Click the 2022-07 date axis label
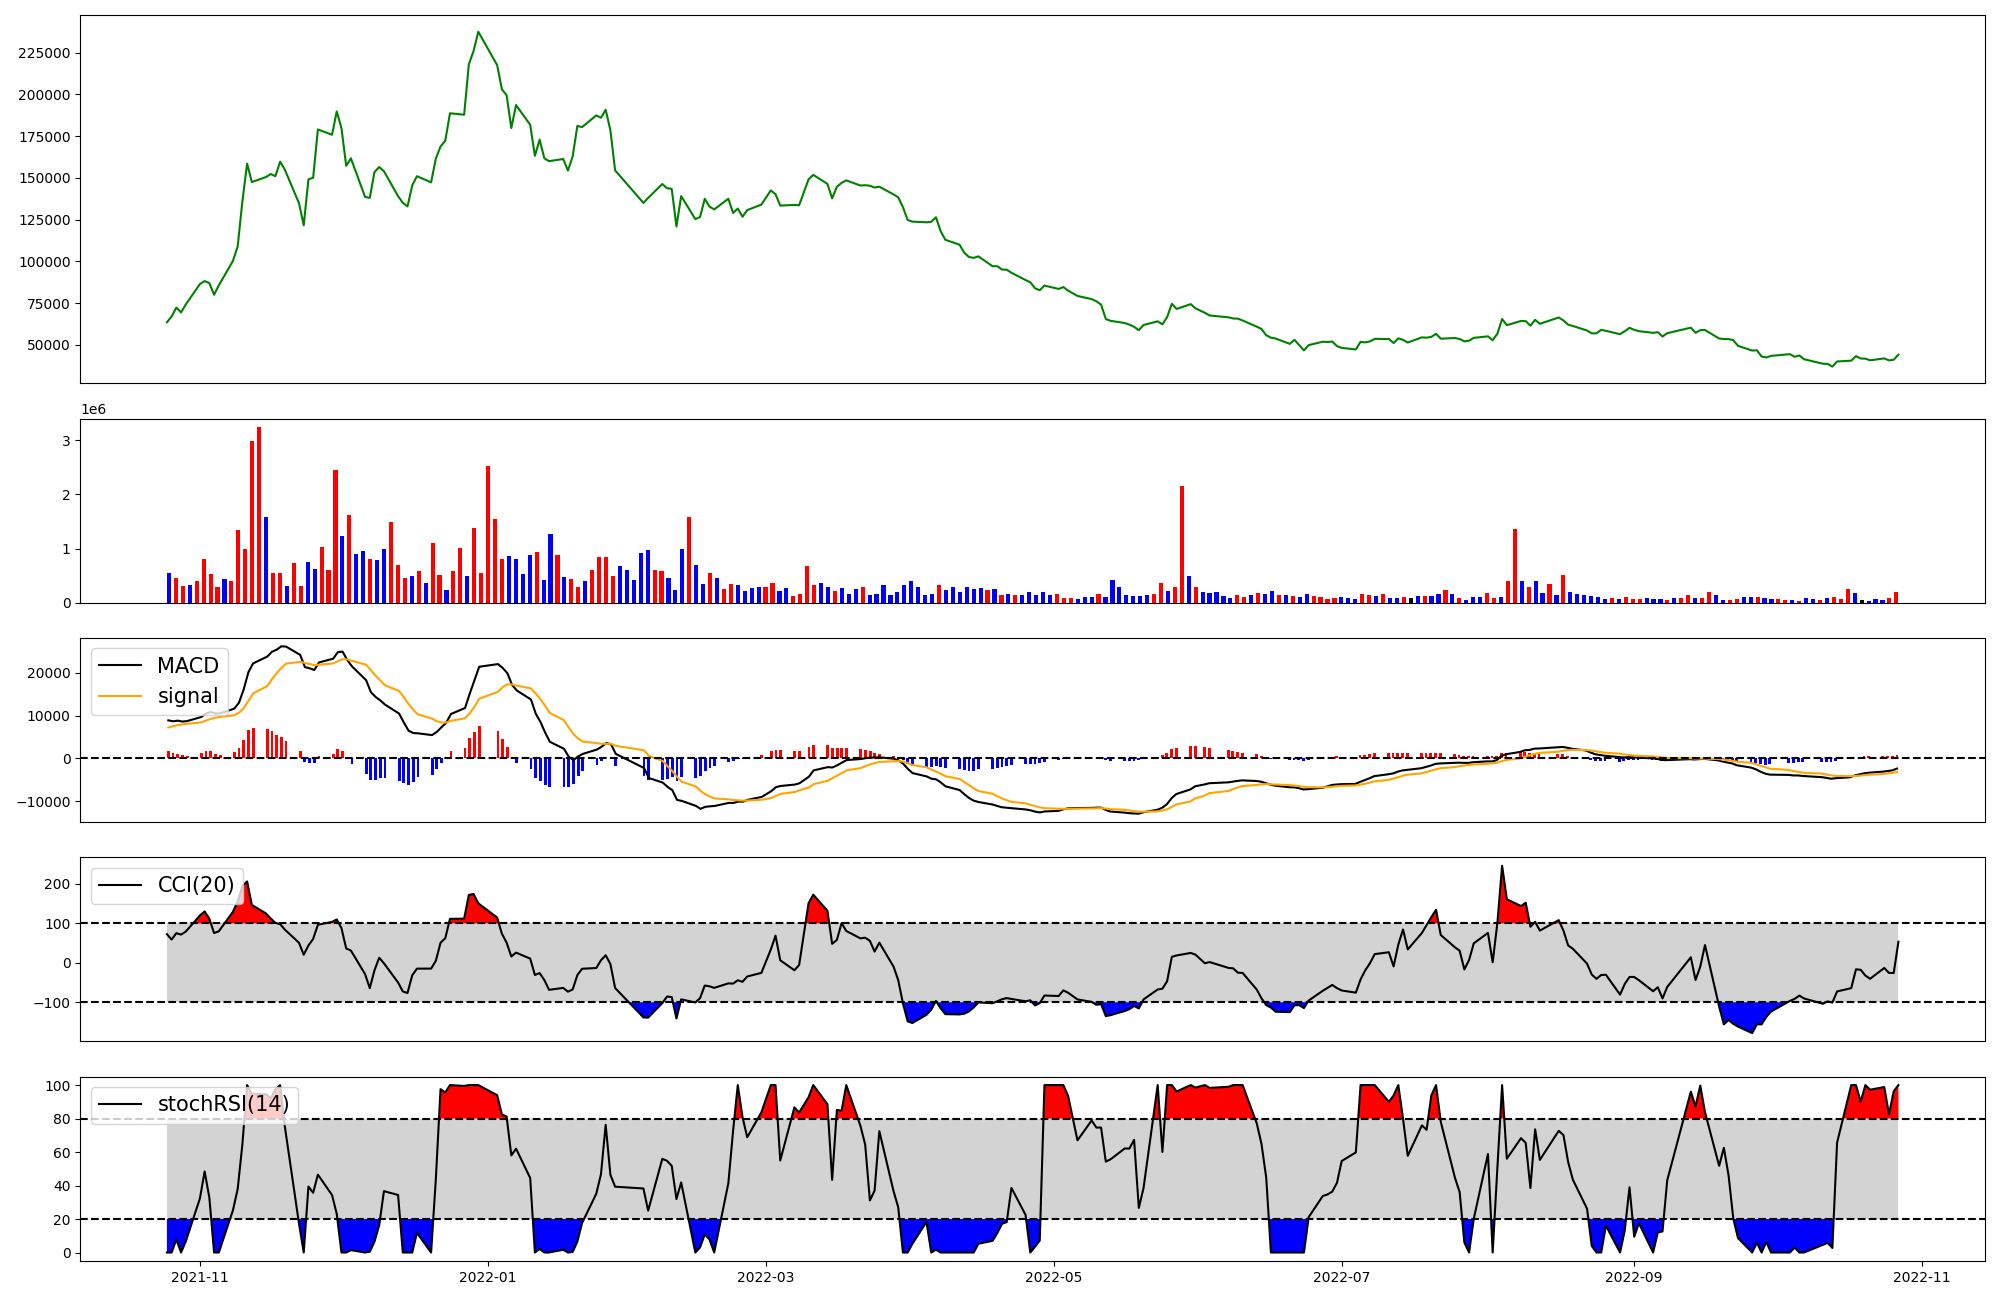 point(1341,1277)
